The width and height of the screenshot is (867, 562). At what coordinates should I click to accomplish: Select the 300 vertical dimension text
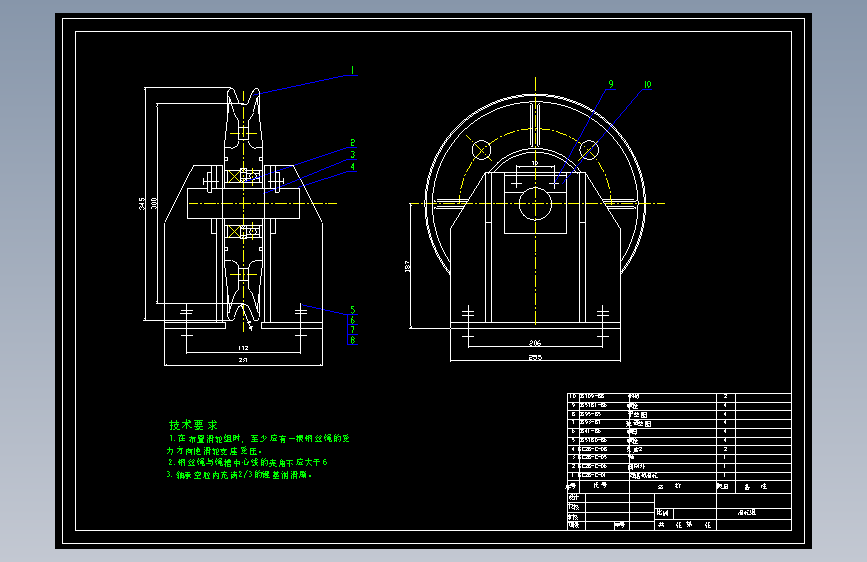[x=154, y=204]
